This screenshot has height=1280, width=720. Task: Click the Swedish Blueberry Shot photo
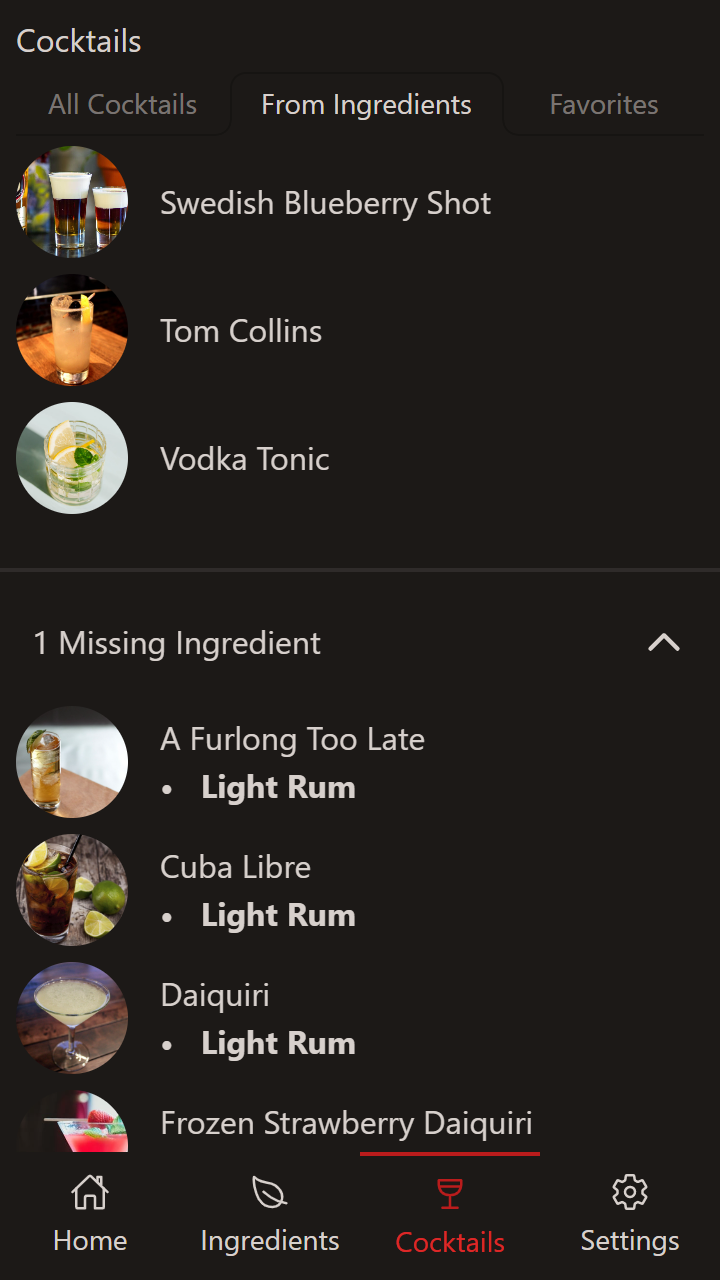click(x=72, y=202)
